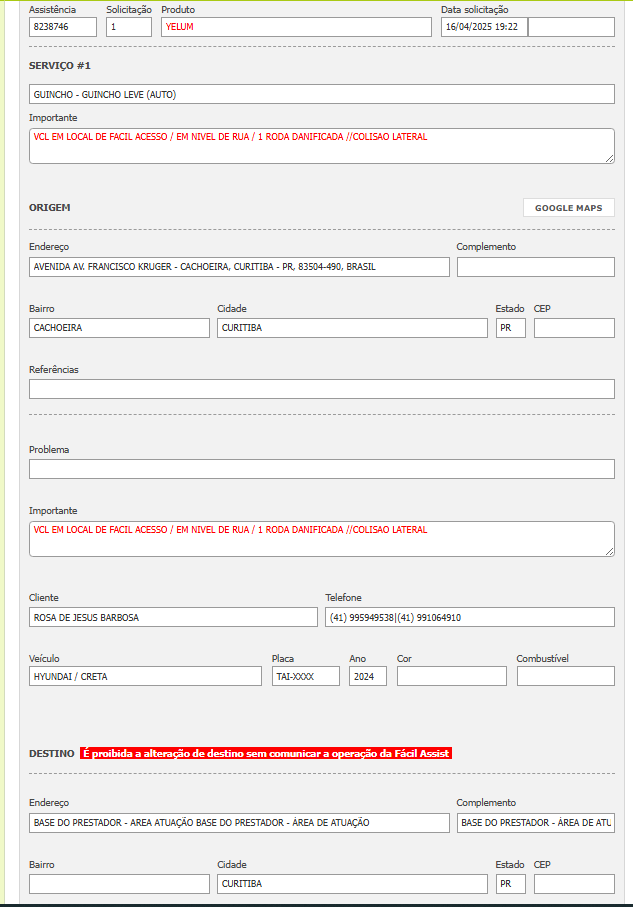633x907 pixels.
Task: Click the resize handle of second Importante textarea
Action: [610, 552]
